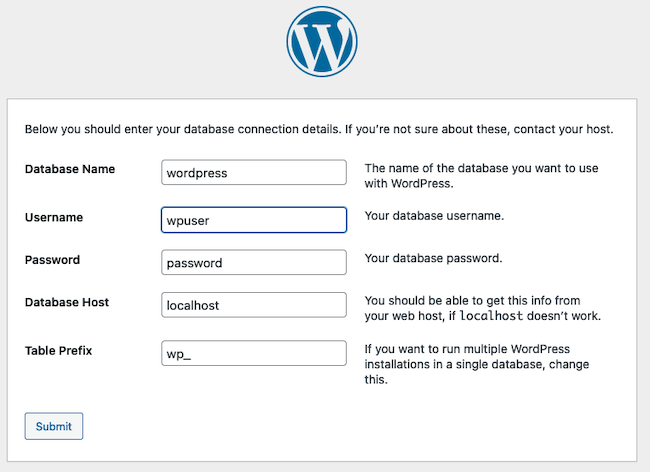This screenshot has height=472, width=650.
Task: Click into the Username field containing wpuser
Action: (253, 219)
